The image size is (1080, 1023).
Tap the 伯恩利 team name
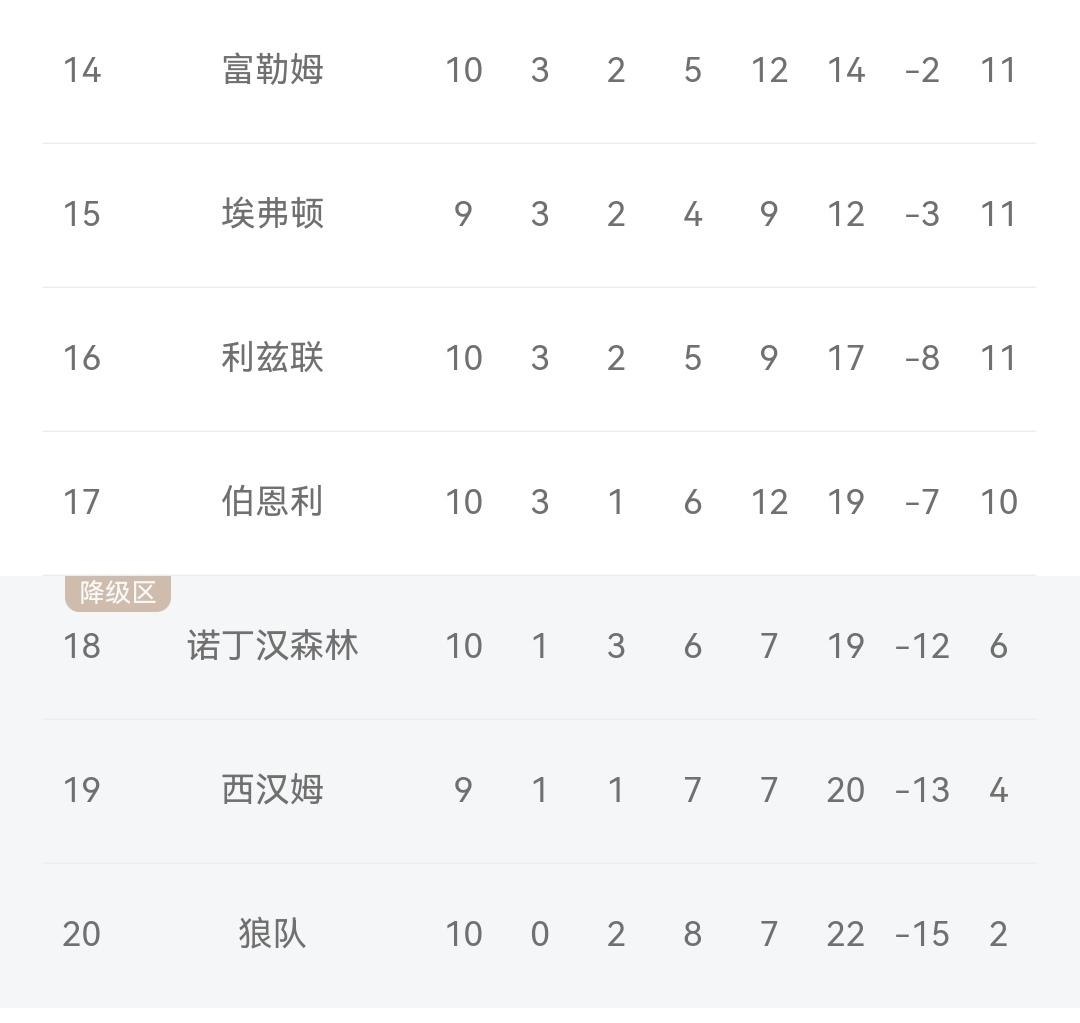272,502
